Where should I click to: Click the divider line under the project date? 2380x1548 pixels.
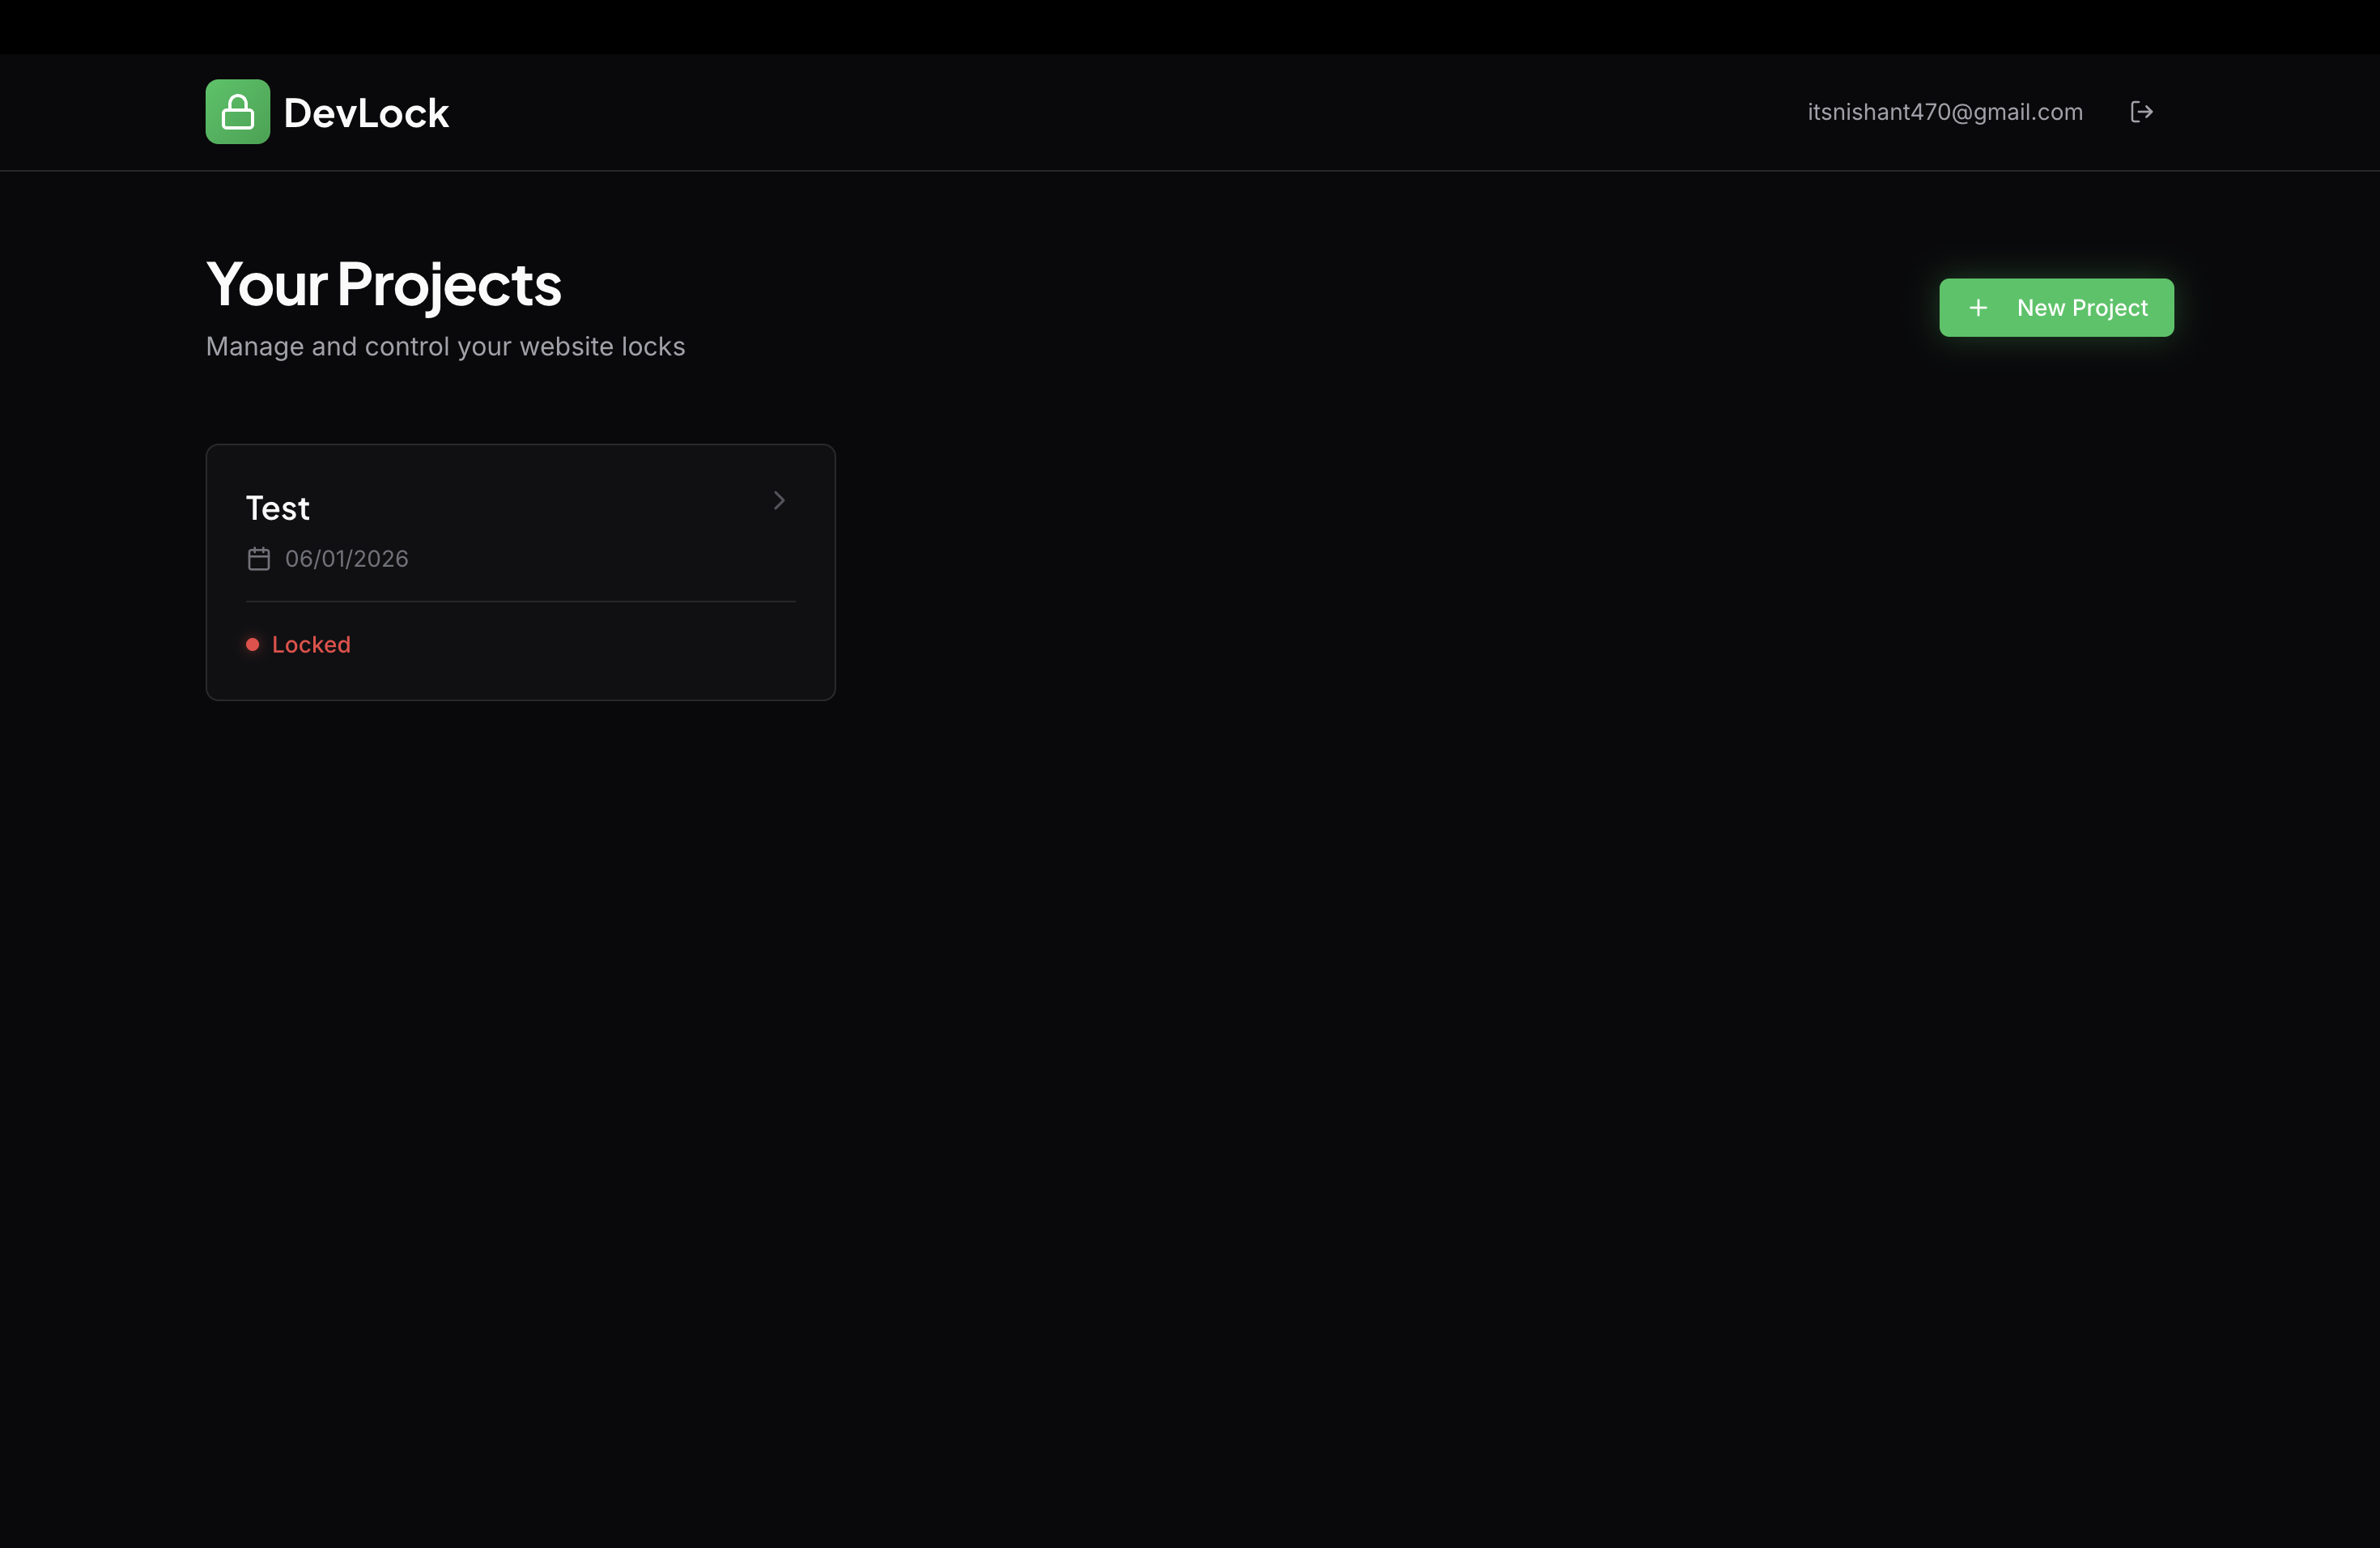click(520, 601)
